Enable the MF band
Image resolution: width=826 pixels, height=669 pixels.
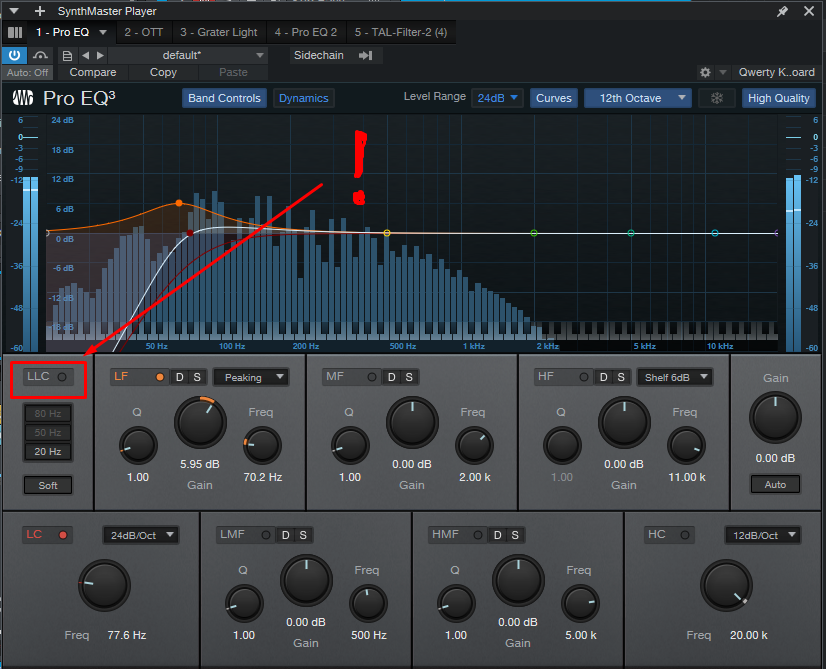[372, 377]
